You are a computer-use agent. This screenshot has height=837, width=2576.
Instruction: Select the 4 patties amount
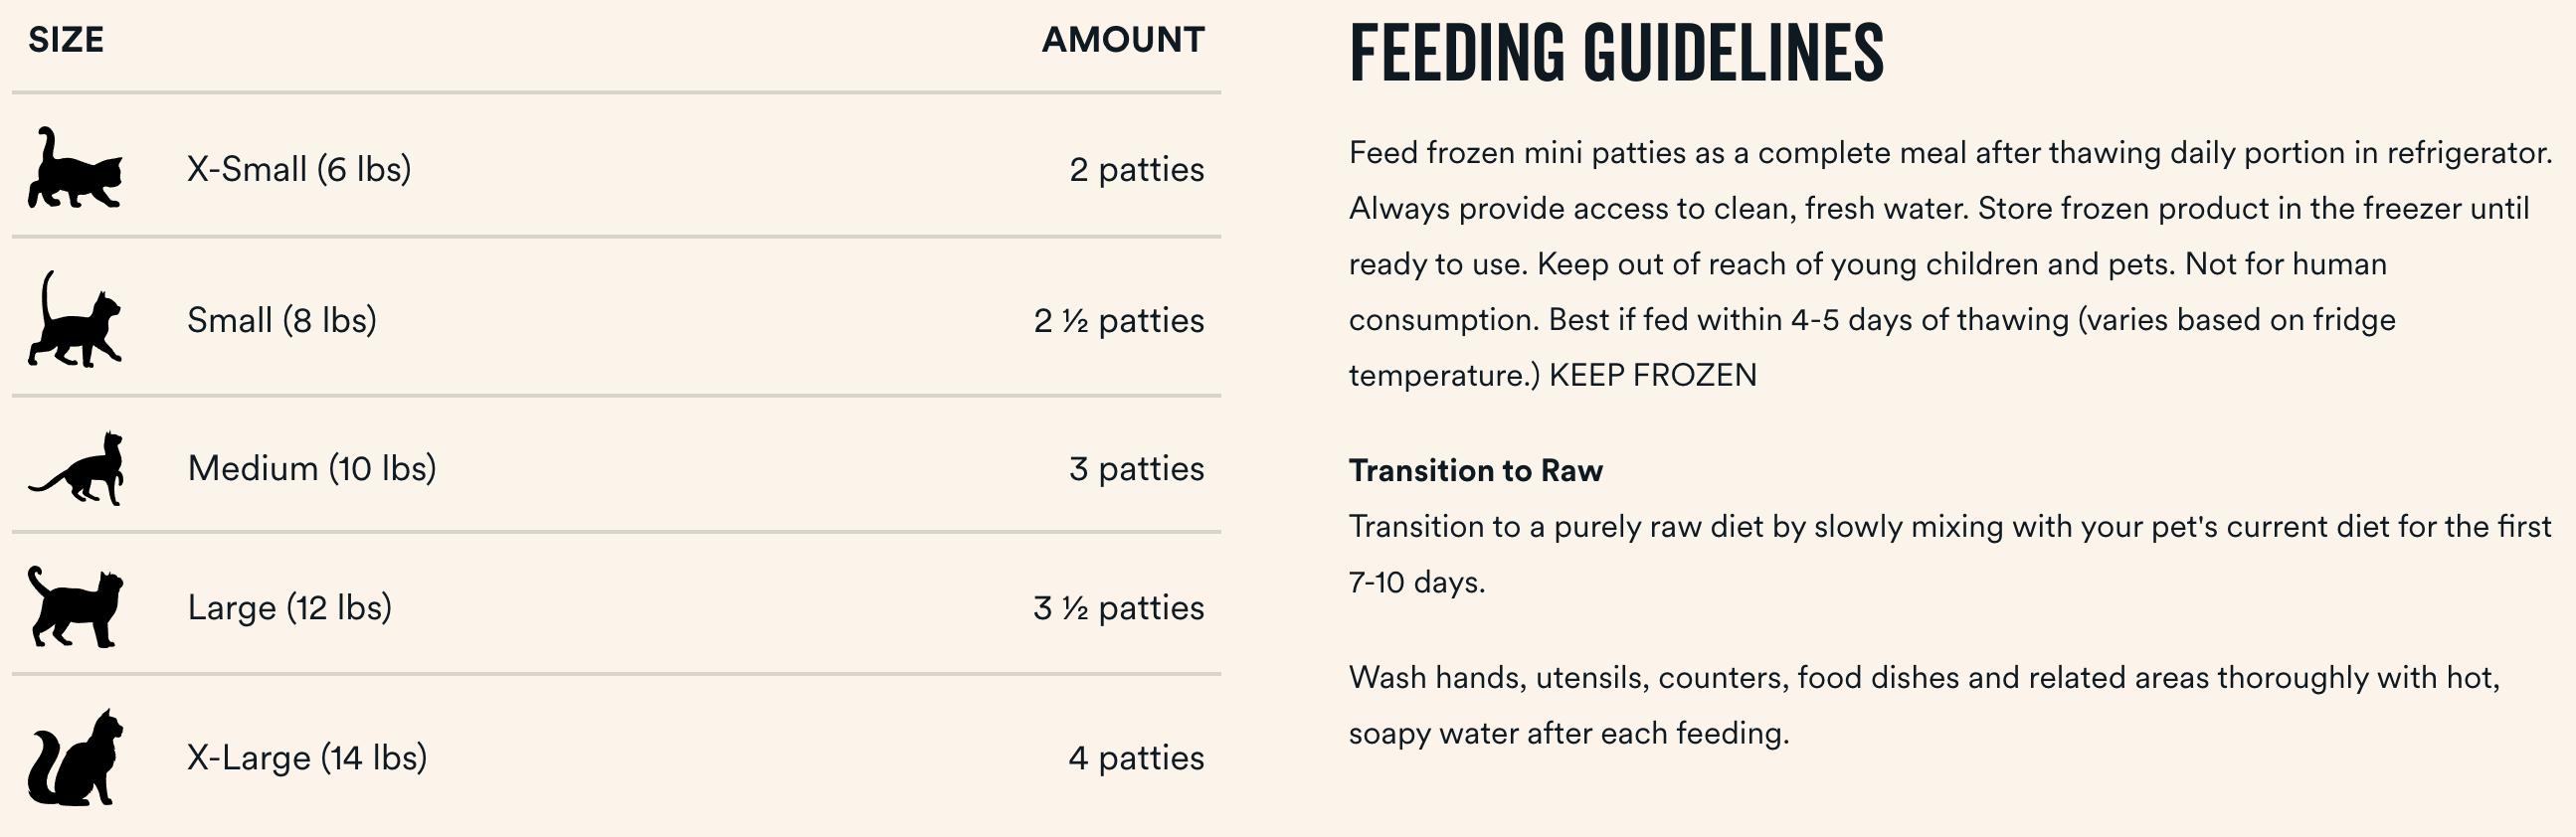(x=1136, y=758)
